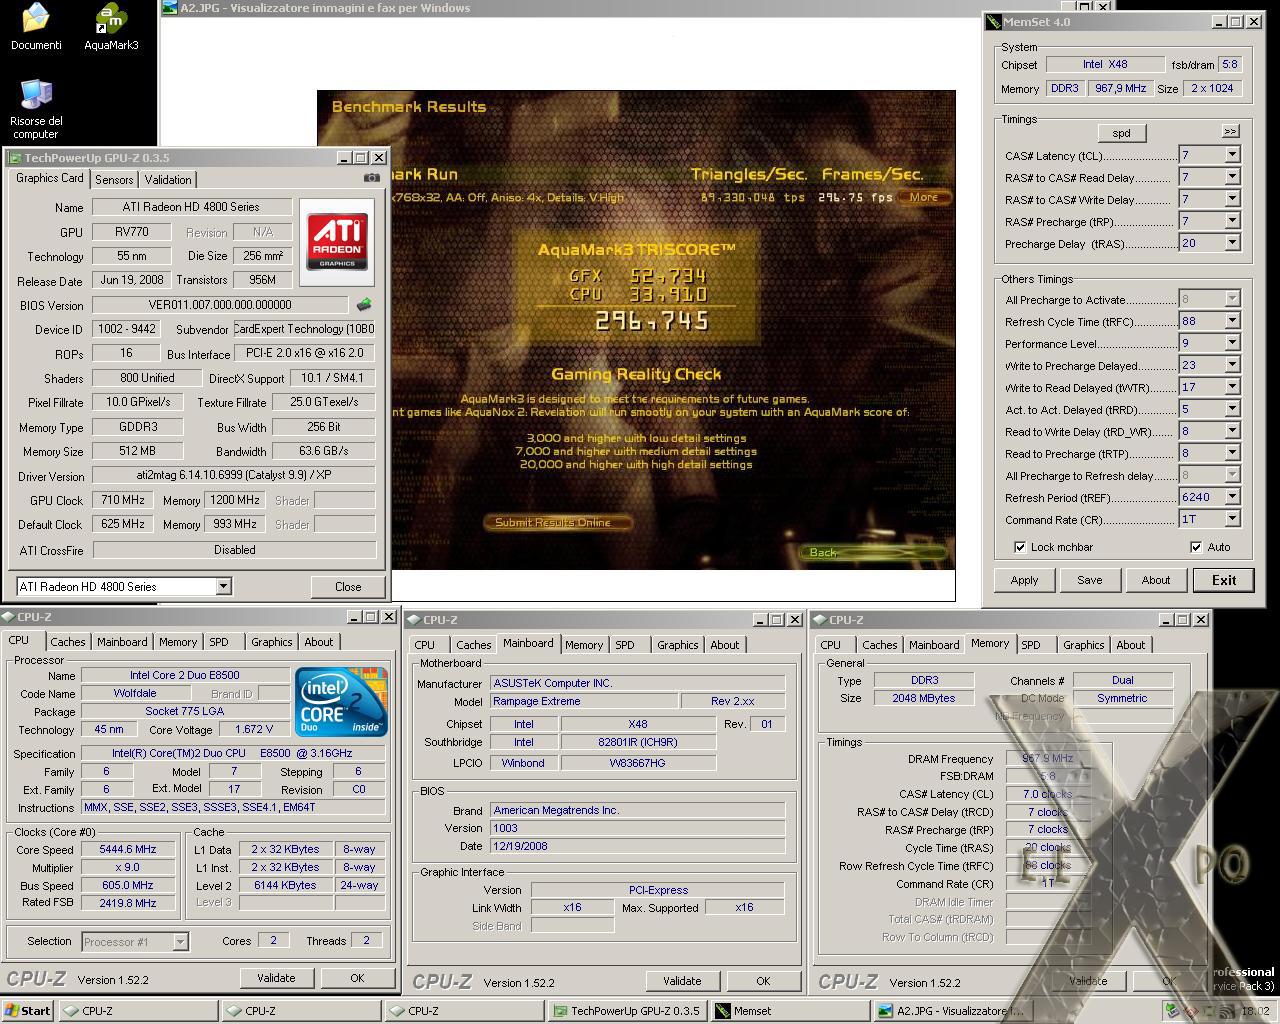This screenshot has width=1280, height=1024.
Task: Click OK in the middle CPU-Z window
Action: click(x=763, y=981)
